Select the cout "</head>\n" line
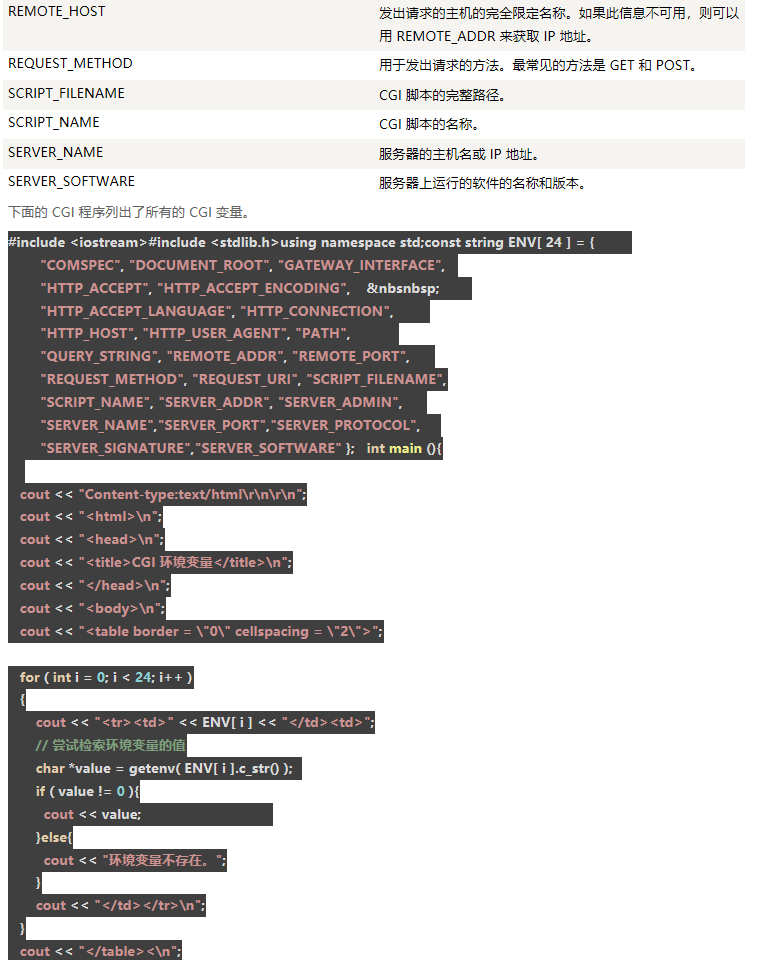 click(x=95, y=586)
